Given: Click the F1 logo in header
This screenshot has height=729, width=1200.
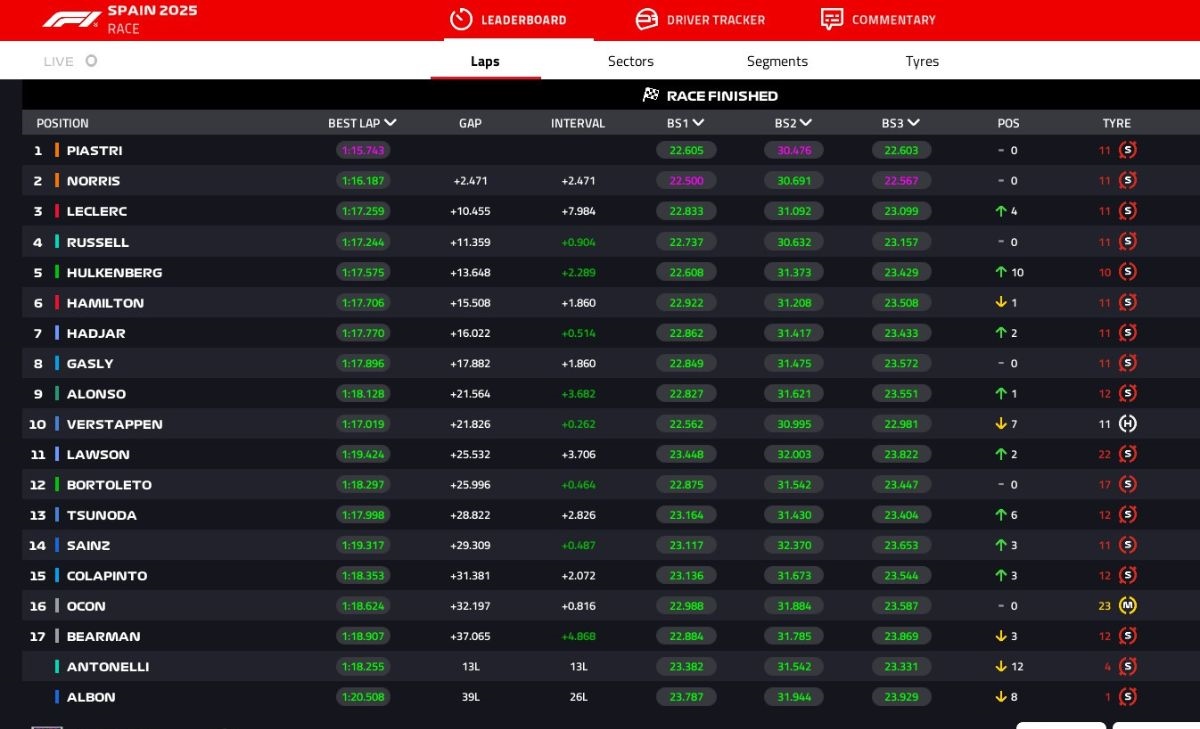Looking at the screenshot, I should pyautogui.click(x=71, y=19).
